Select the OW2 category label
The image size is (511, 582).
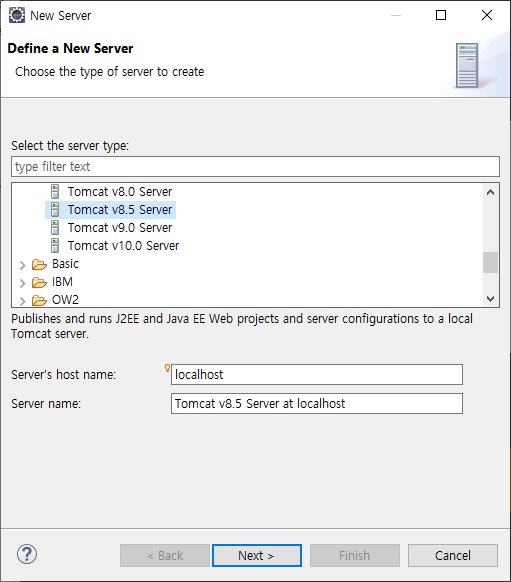[x=65, y=300]
